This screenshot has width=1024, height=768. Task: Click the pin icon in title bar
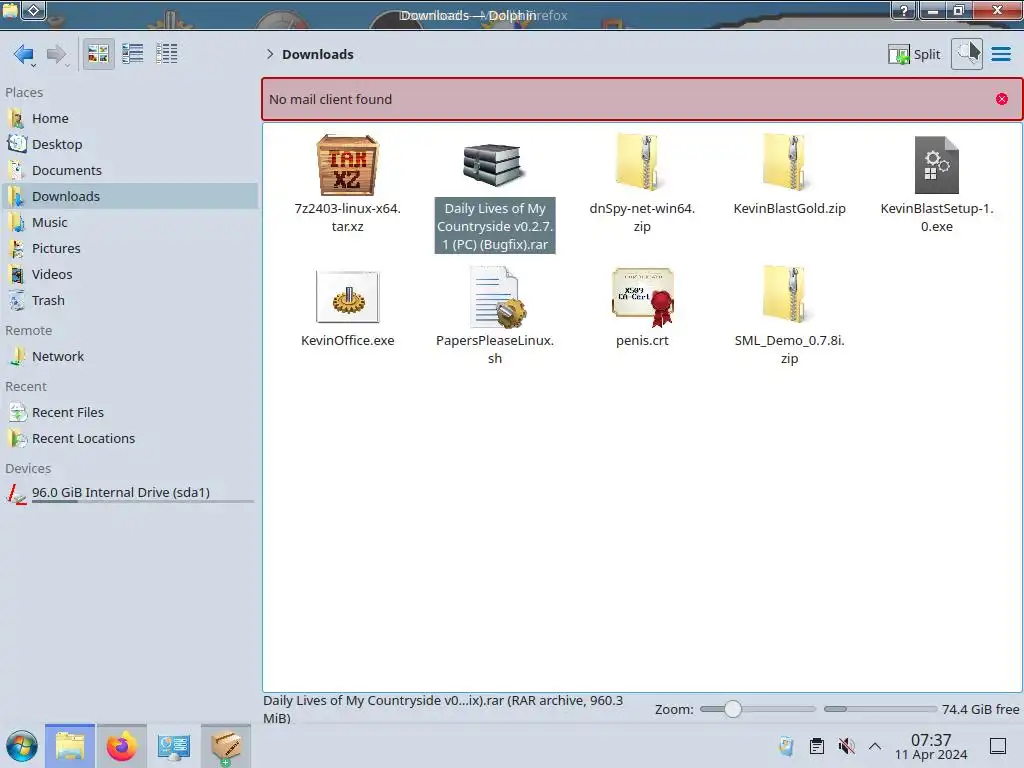click(x=34, y=10)
